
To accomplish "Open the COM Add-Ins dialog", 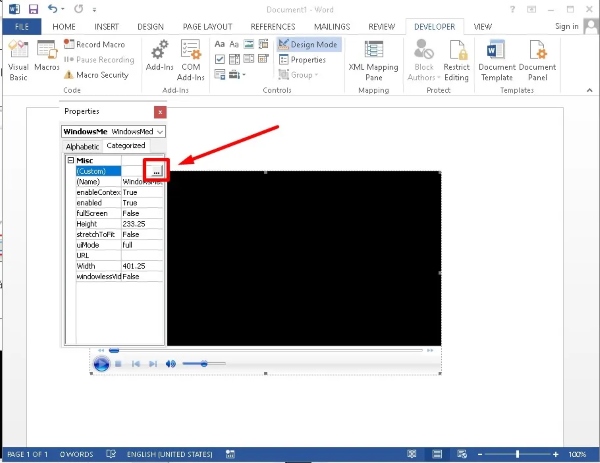I will 190,58.
